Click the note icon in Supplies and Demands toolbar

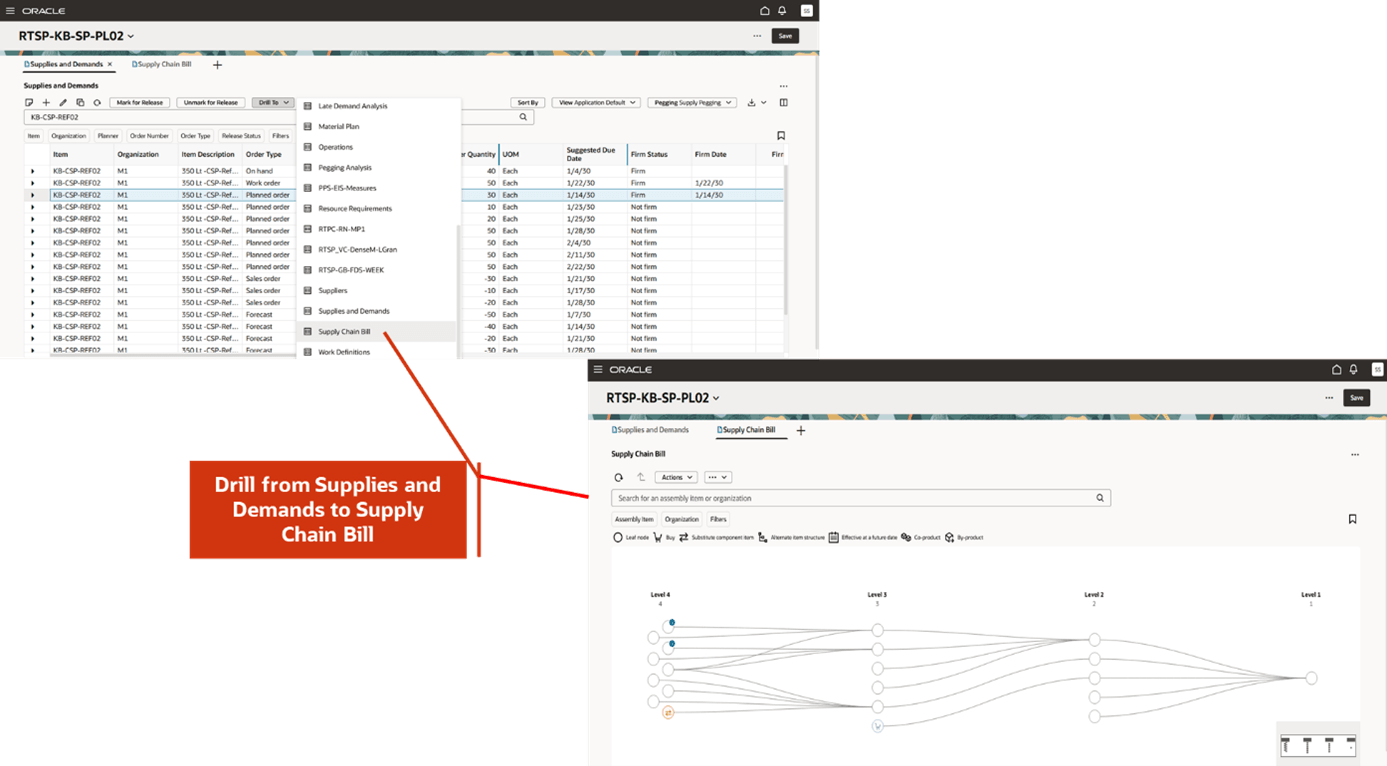click(29, 102)
